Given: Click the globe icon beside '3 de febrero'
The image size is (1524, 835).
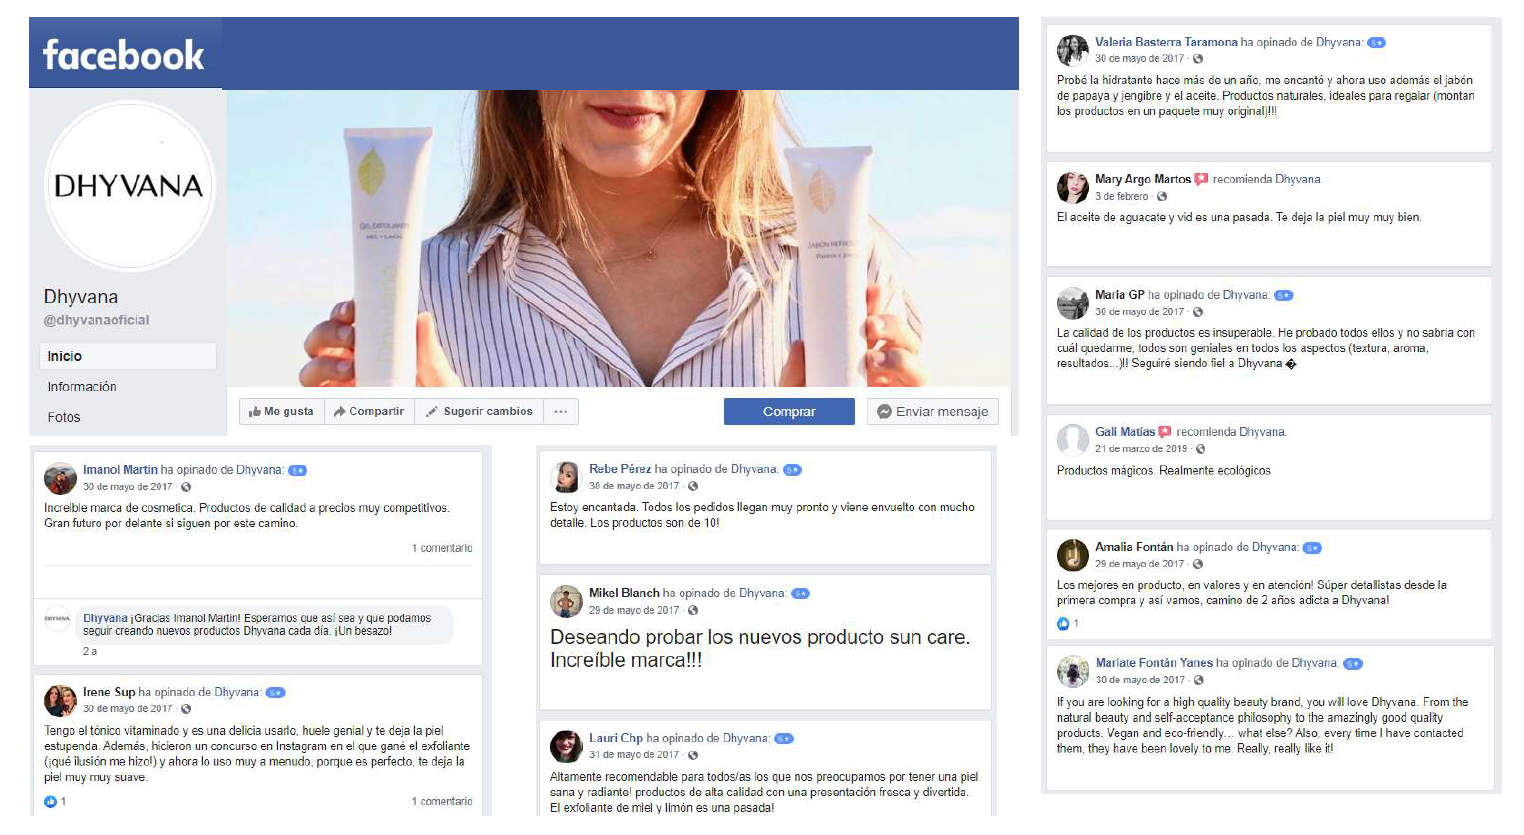Looking at the screenshot, I should (1162, 196).
